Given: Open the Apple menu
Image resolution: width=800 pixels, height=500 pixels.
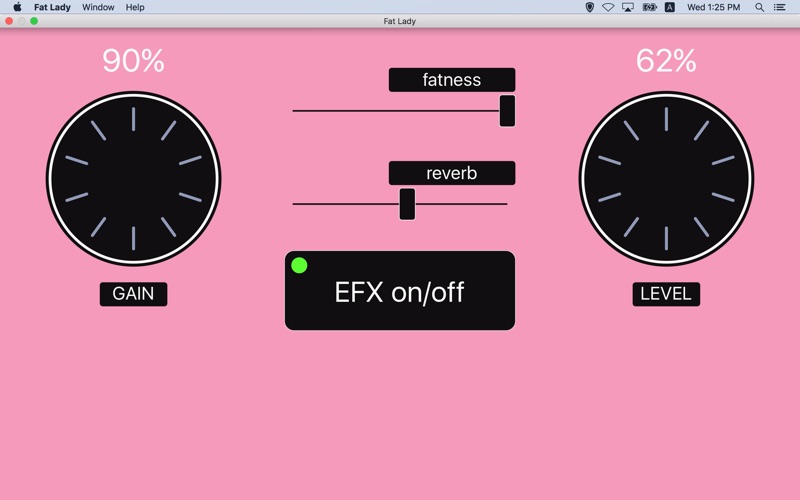Looking at the screenshot, I should tap(17, 7).
